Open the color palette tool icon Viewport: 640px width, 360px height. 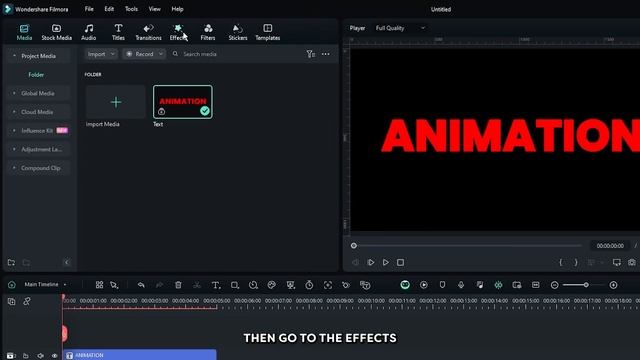point(271,285)
